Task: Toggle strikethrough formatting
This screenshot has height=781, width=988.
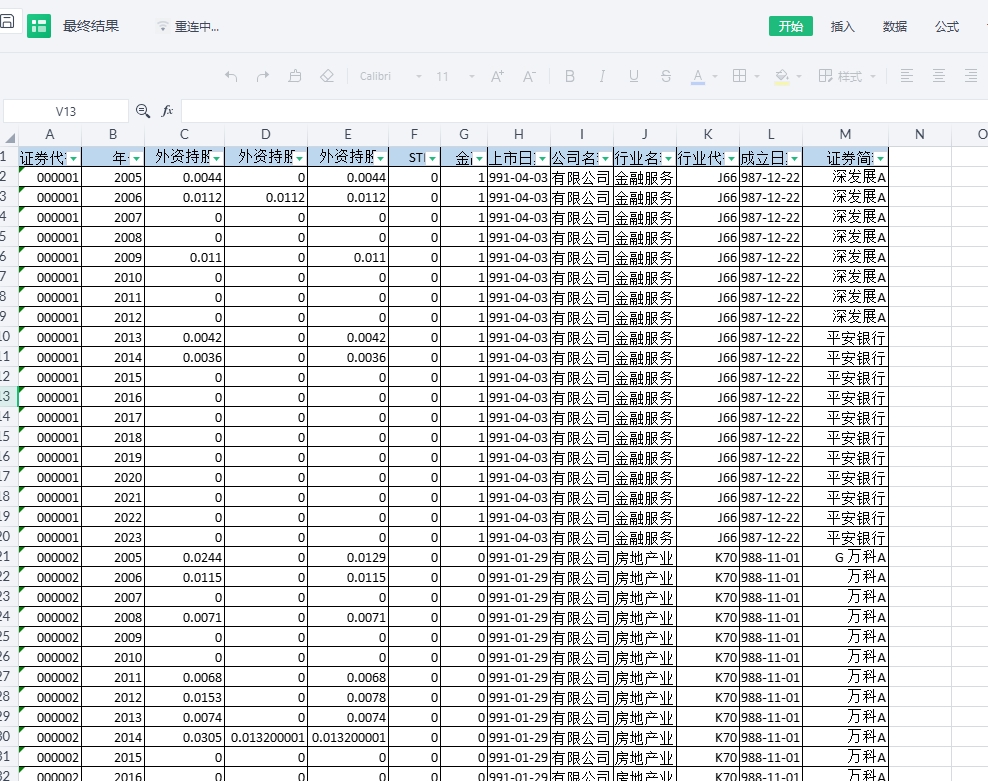Action: coord(666,76)
